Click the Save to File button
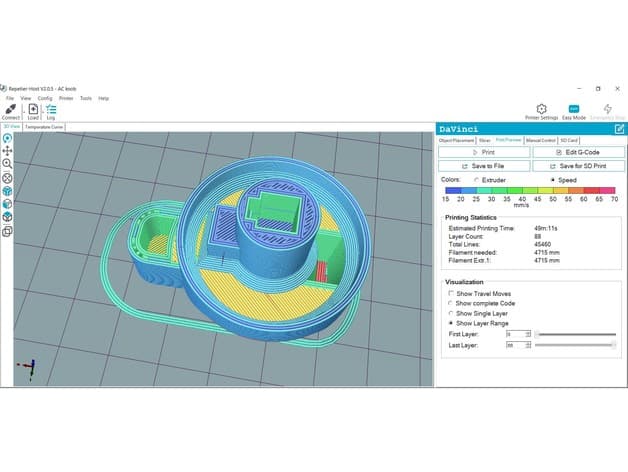Viewport: 628px width, 472px height. 484,166
